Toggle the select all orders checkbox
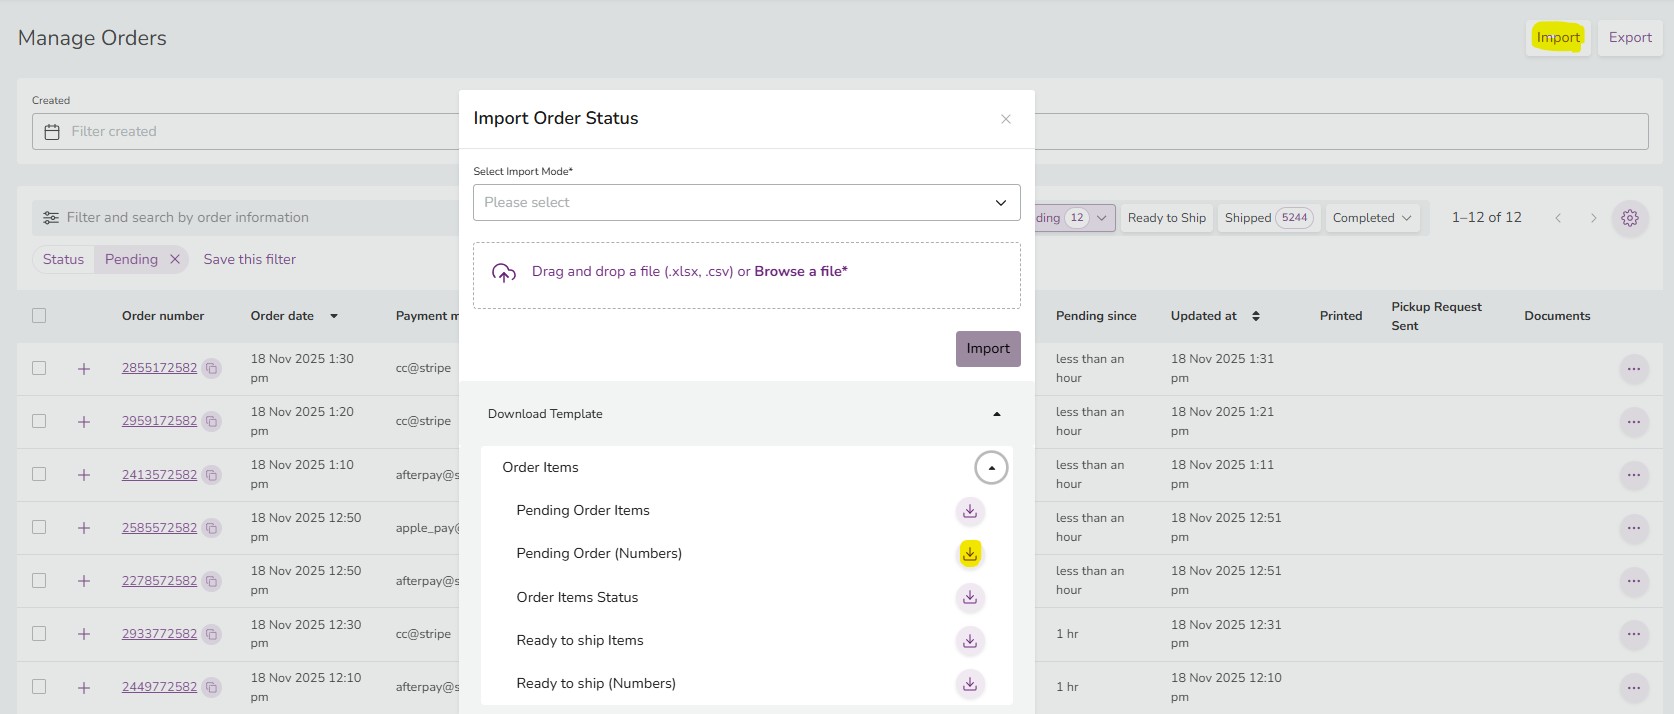The height and width of the screenshot is (714, 1674). click(x=39, y=316)
